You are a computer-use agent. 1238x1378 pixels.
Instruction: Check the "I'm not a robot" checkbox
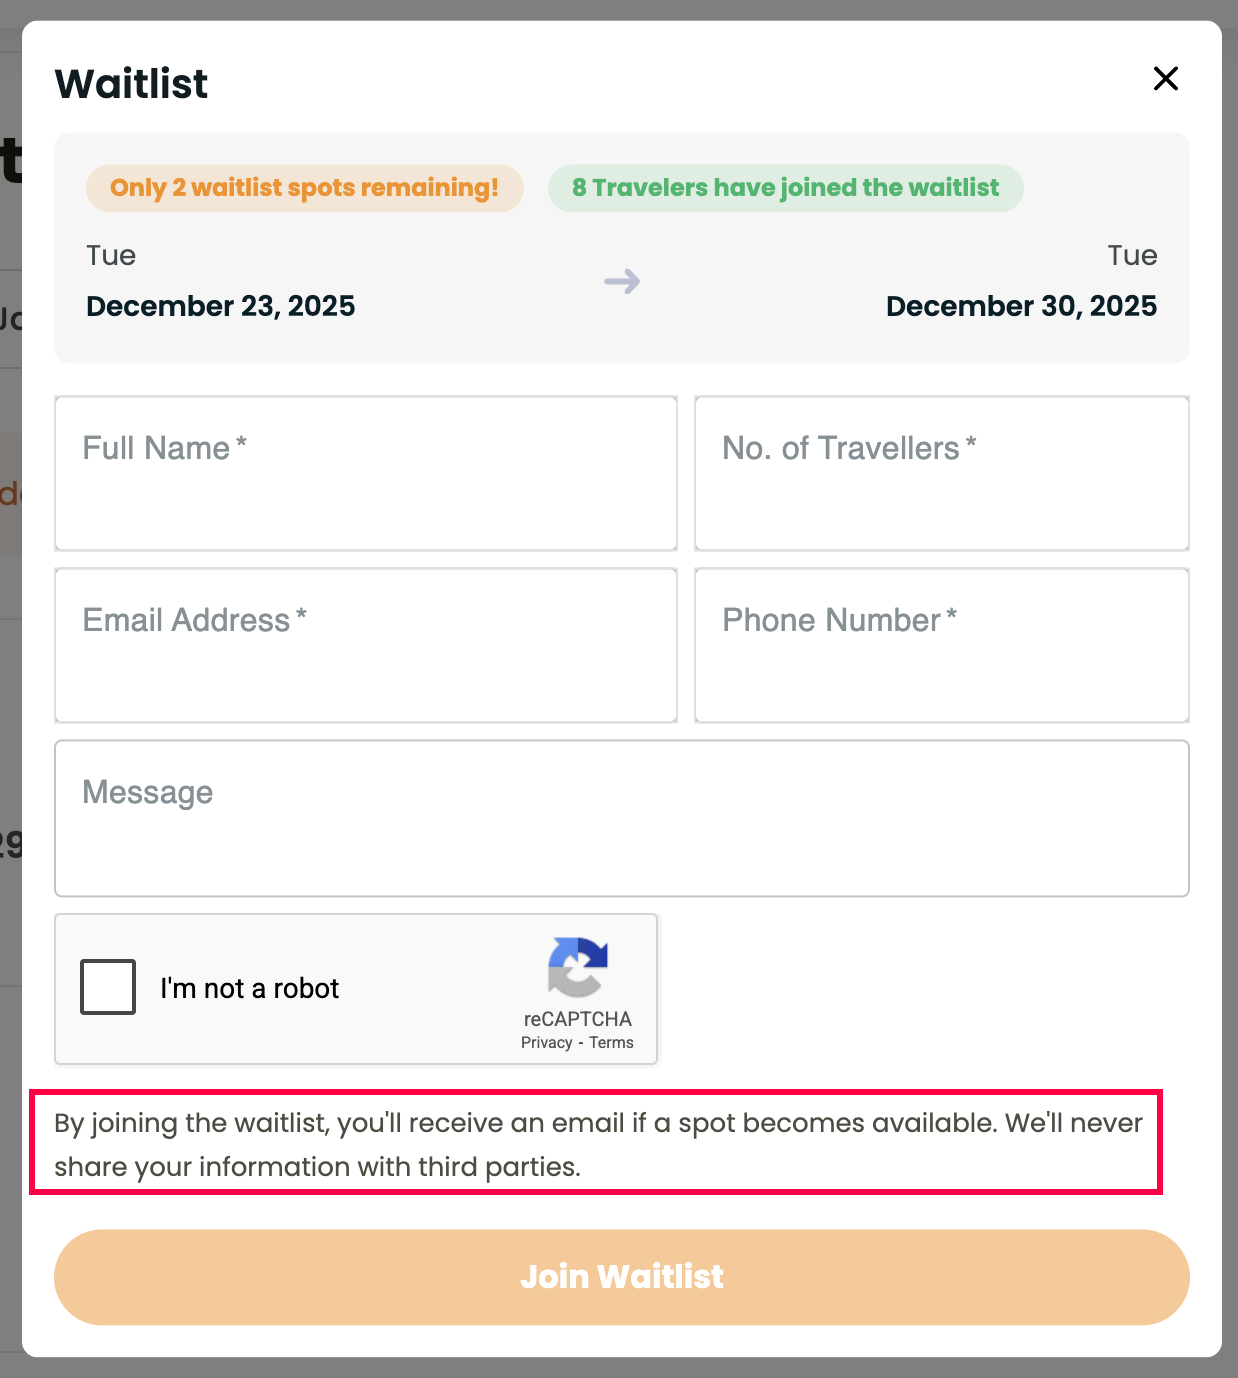click(108, 987)
